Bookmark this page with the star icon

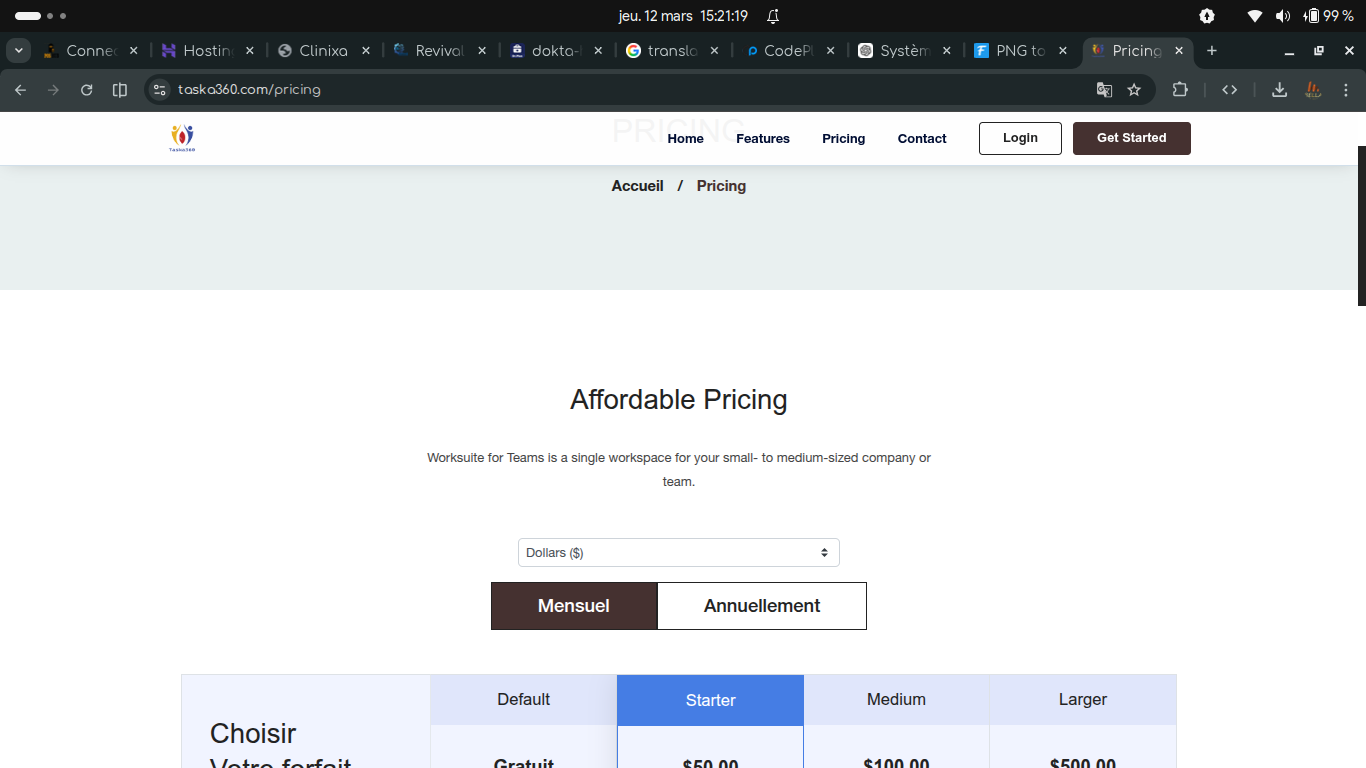(1134, 90)
